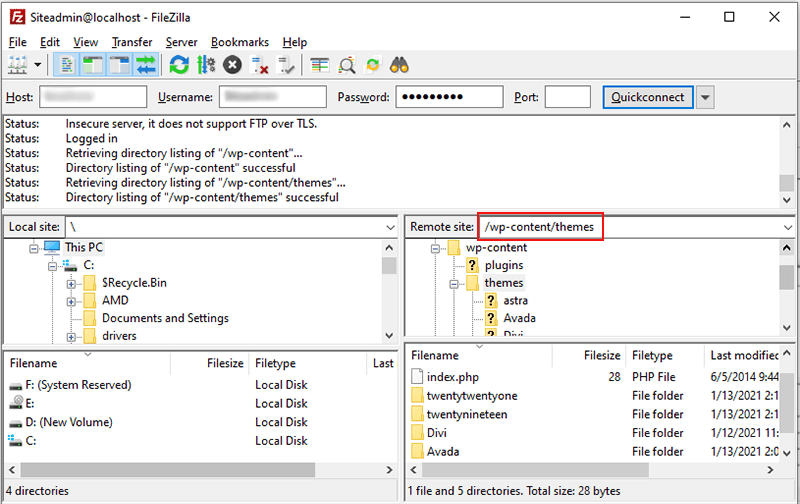
Task: Toggle the local directory tree display
Action: (x=93, y=65)
